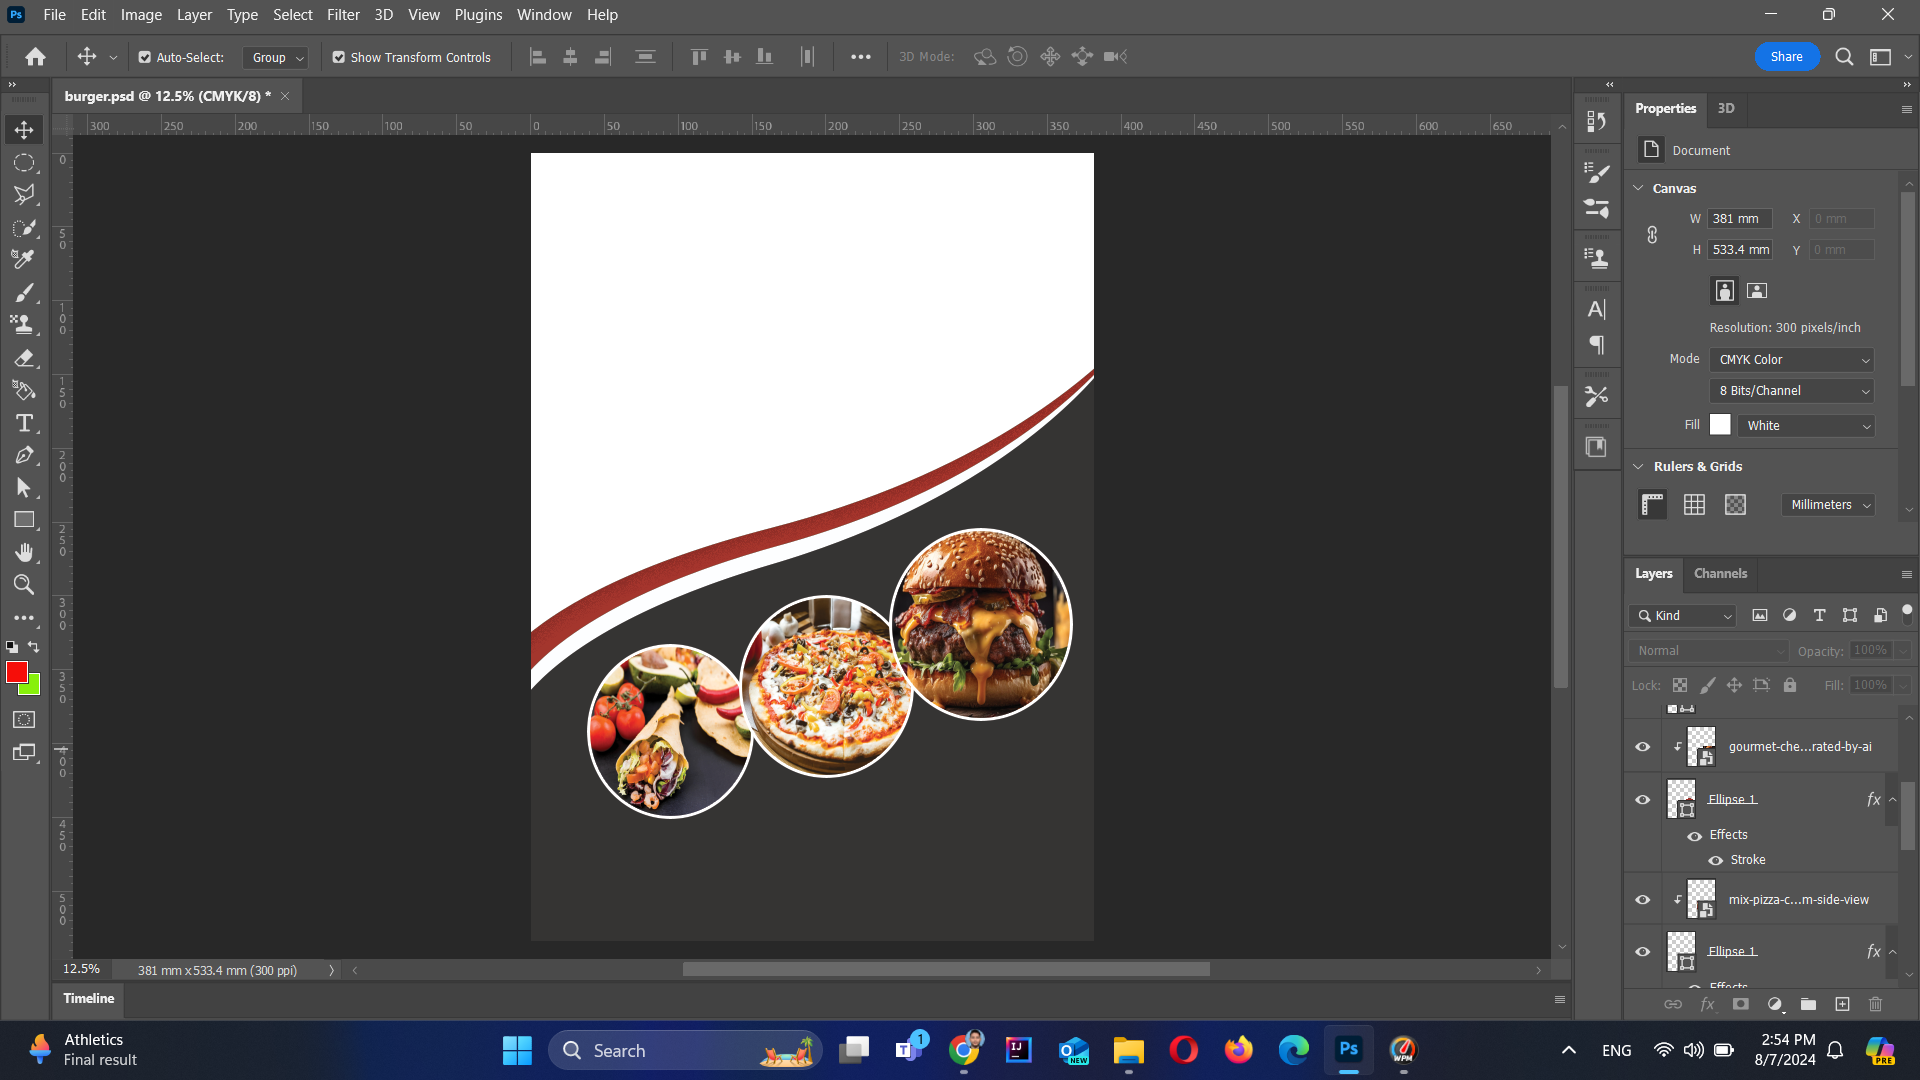The image size is (1920, 1080).
Task: Open the Kind filter dropdown
Action: pos(1683,616)
